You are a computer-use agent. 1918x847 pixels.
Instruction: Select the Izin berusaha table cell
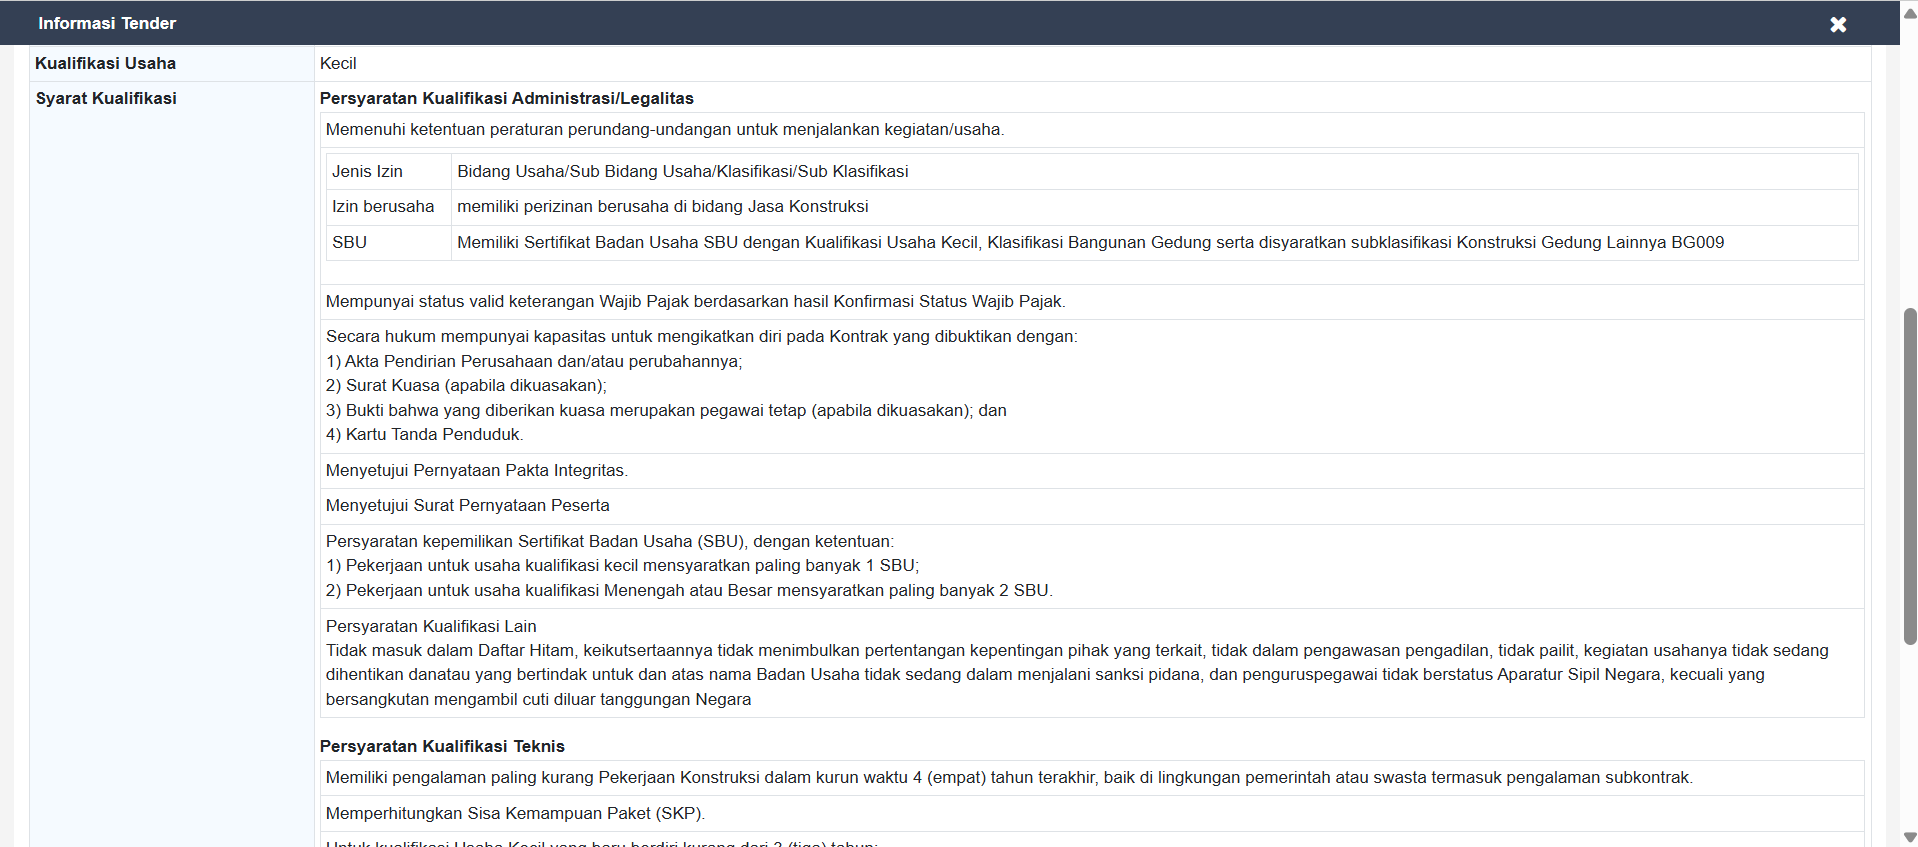click(383, 206)
